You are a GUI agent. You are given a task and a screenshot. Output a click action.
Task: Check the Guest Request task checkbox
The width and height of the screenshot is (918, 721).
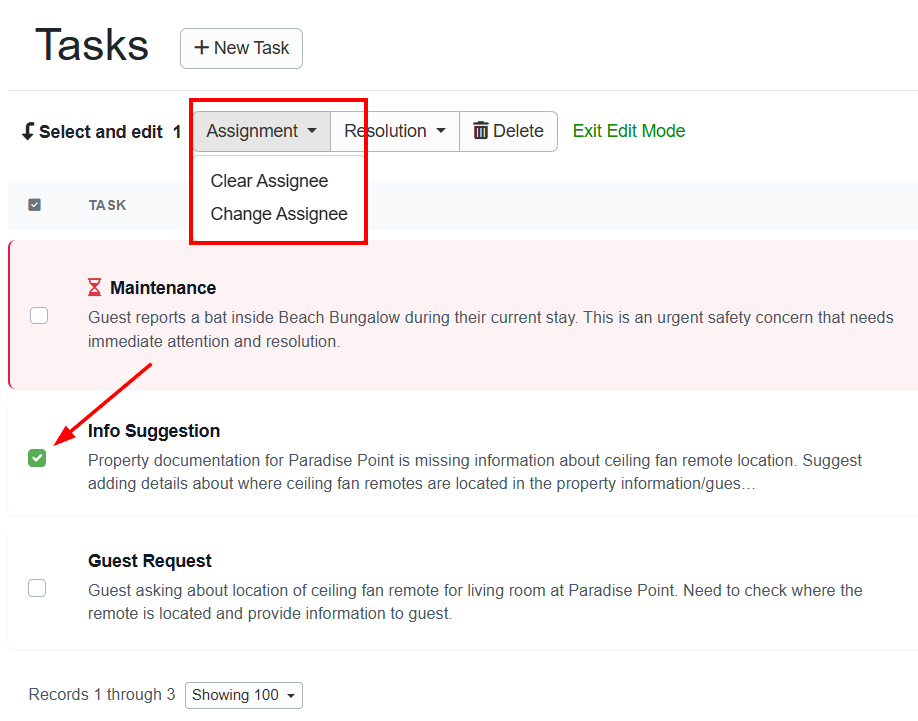point(37,588)
